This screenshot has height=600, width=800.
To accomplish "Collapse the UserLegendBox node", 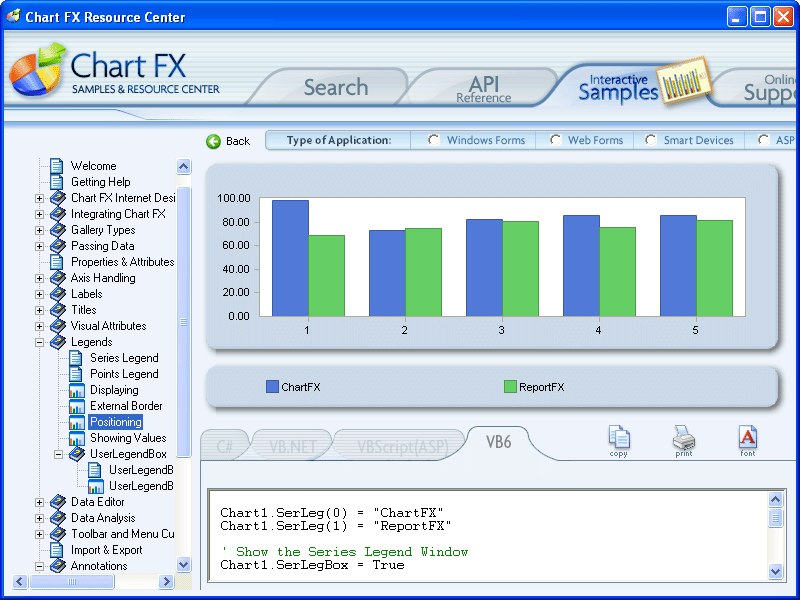I will (57, 453).
